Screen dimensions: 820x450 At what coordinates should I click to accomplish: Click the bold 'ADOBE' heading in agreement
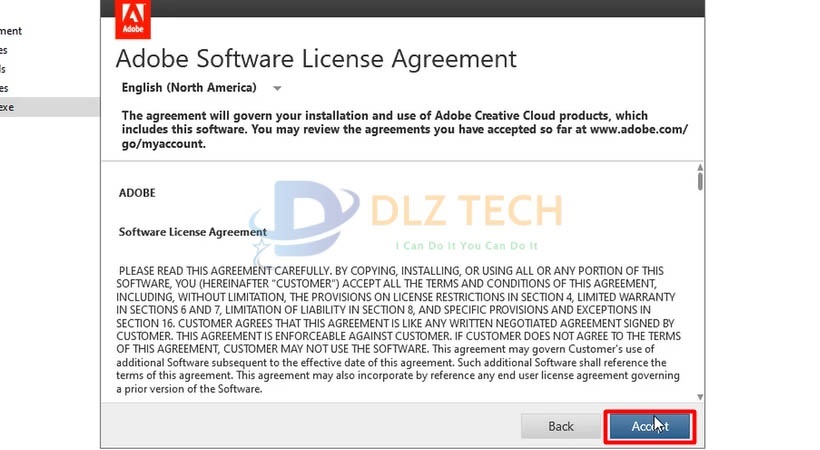(x=137, y=192)
